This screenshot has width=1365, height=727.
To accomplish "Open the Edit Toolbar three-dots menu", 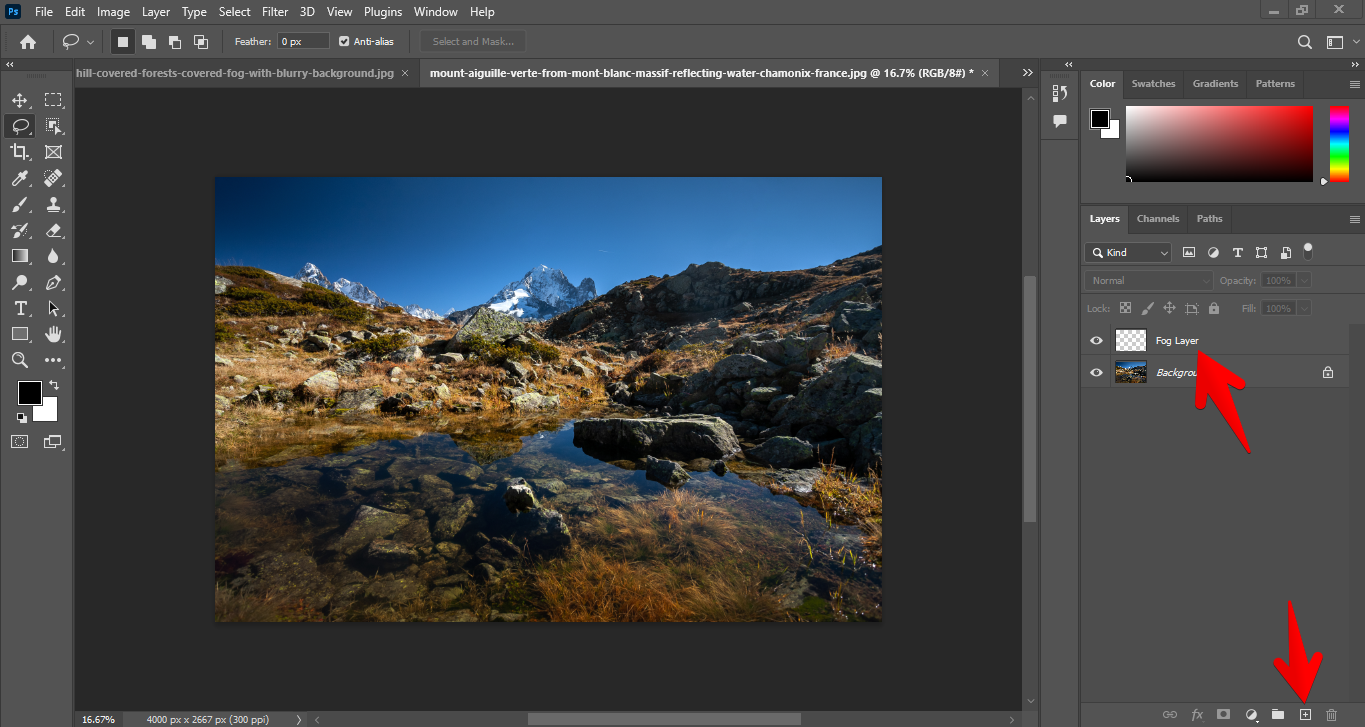I will point(53,360).
